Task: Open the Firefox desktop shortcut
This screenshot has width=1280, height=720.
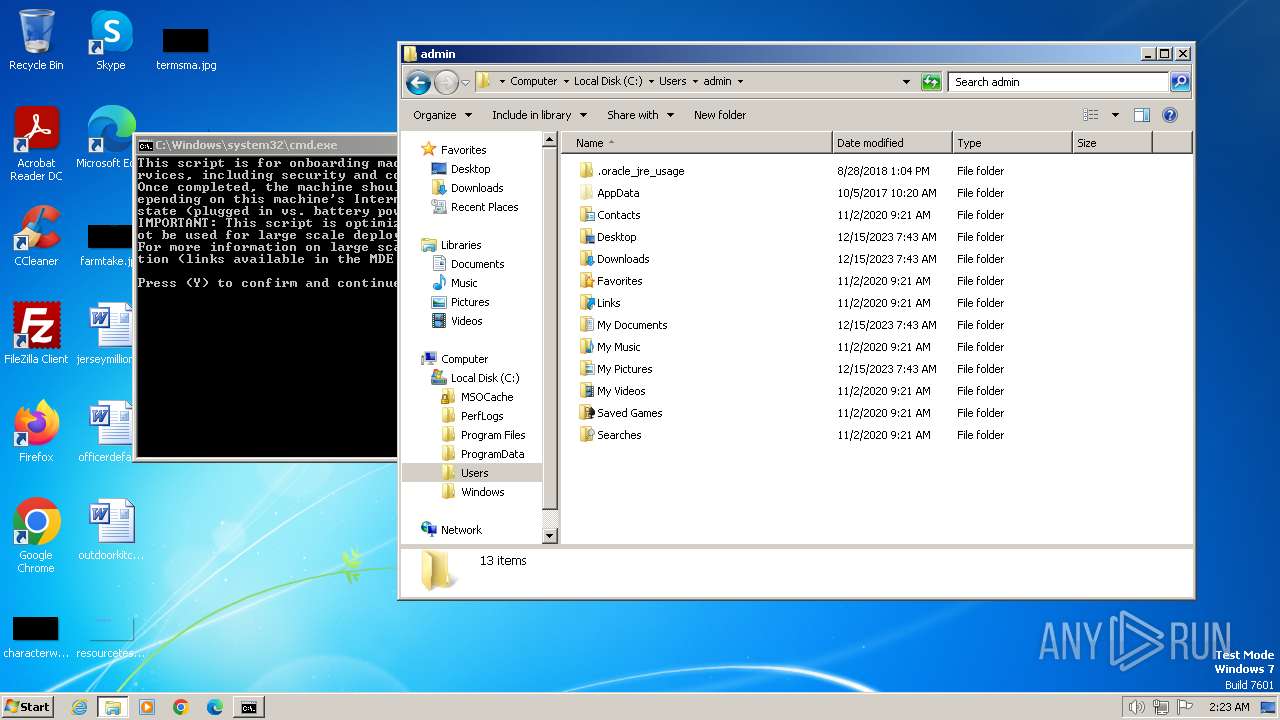Action: [36, 432]
